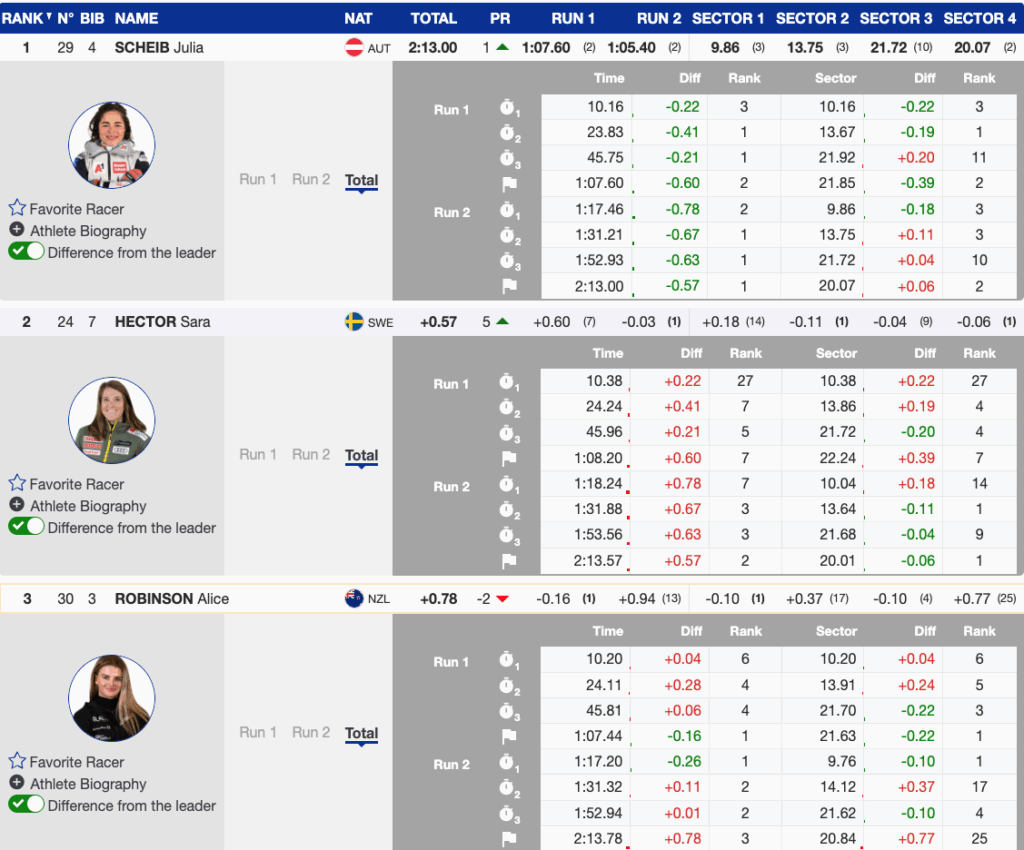Click the star icon for Alice Robinson
1024x850 pixels.
[x=17, y=761]
